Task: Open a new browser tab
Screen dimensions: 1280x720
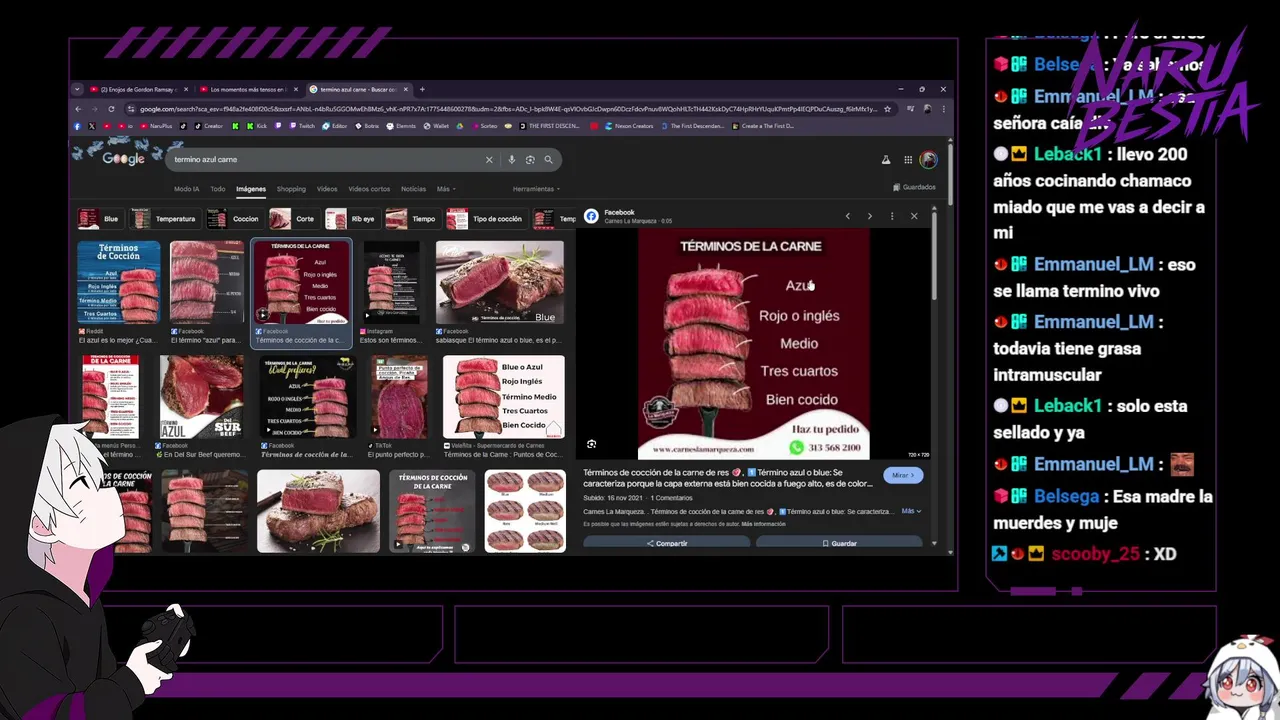Action: pos(422,89)
